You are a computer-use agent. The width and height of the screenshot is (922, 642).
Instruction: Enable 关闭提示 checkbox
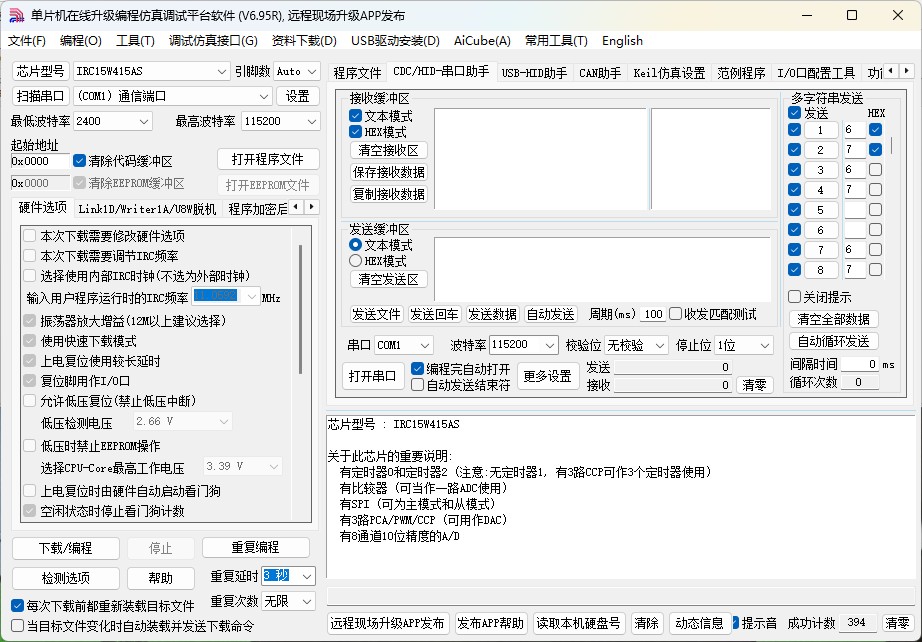(795, 297)
